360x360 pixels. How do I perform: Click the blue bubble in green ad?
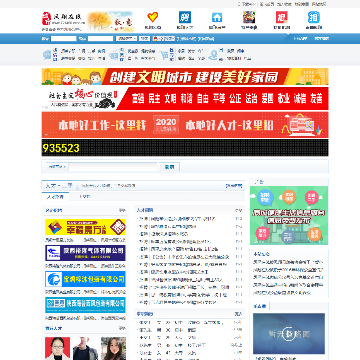(x=265, y=198)
